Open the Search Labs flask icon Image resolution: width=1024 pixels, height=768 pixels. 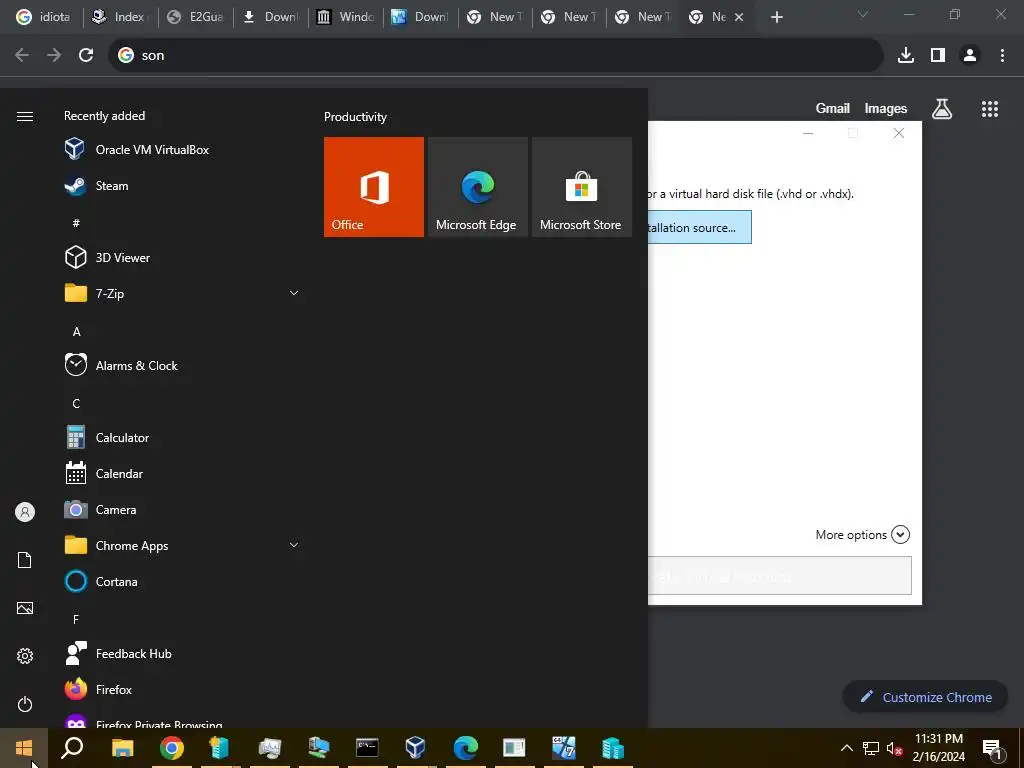(942, 108)
